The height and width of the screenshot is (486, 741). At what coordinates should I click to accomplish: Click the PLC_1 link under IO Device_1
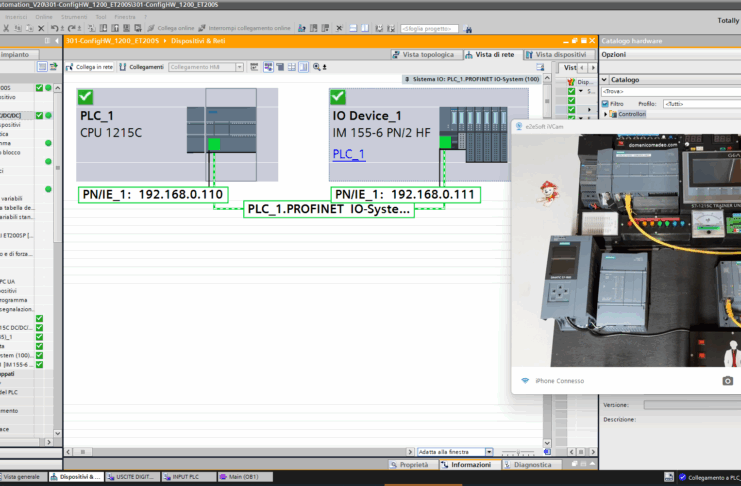(348, 154)
